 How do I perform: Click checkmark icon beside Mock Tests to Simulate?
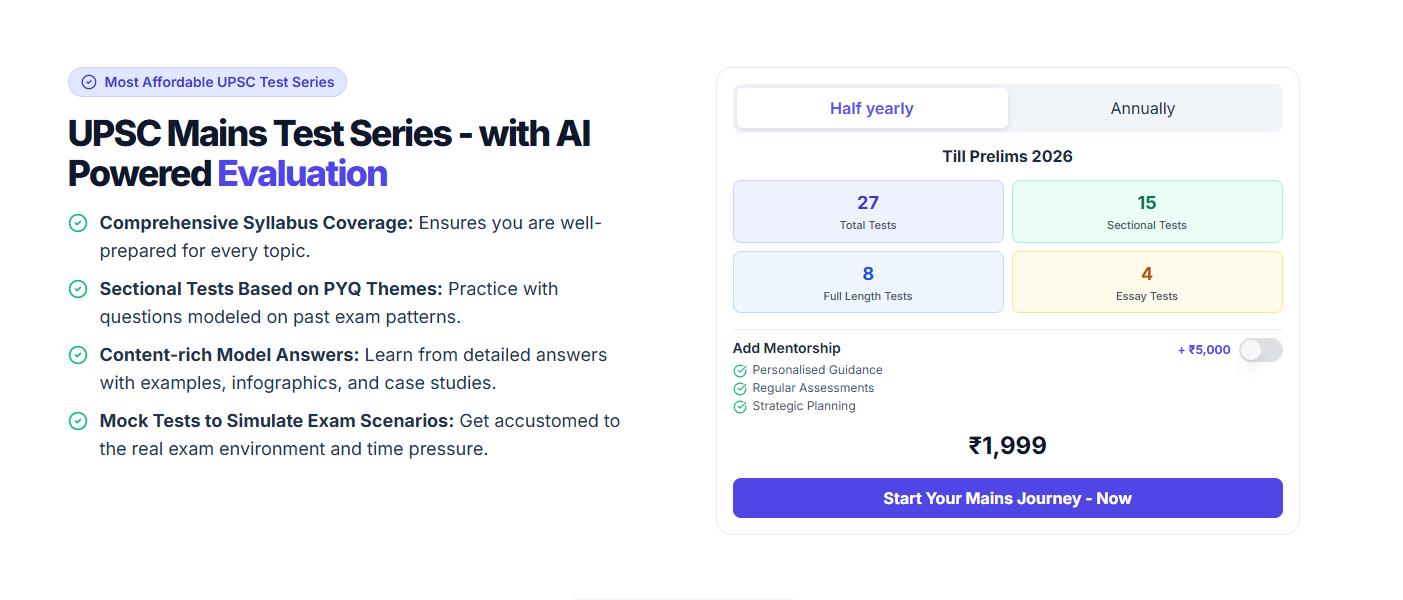[78, 421]
